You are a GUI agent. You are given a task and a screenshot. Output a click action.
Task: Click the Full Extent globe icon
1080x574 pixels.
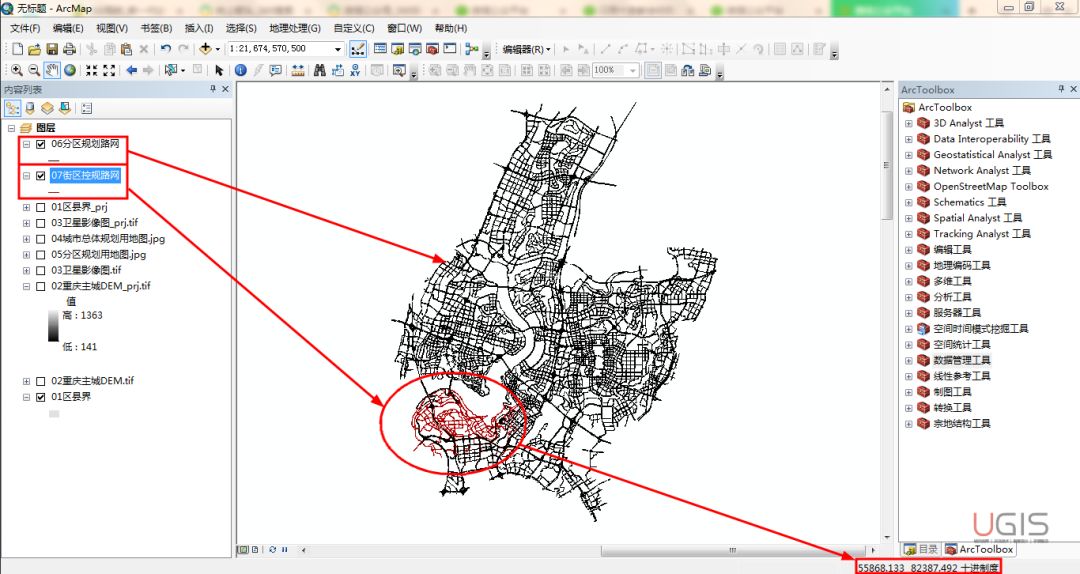coord(70,70)
